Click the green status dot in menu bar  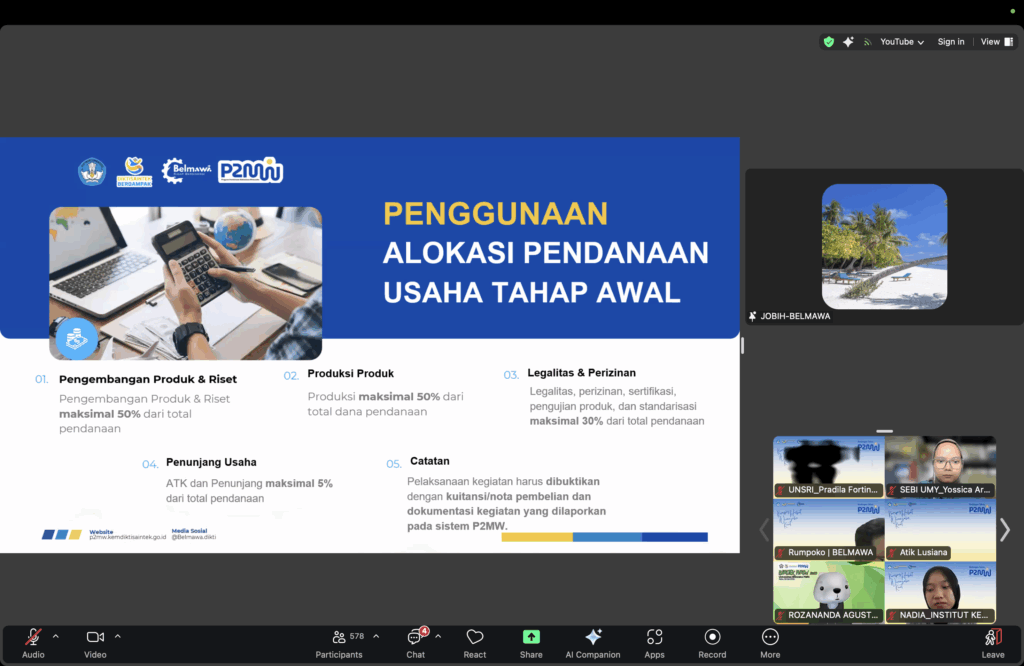coord(1013,11)
